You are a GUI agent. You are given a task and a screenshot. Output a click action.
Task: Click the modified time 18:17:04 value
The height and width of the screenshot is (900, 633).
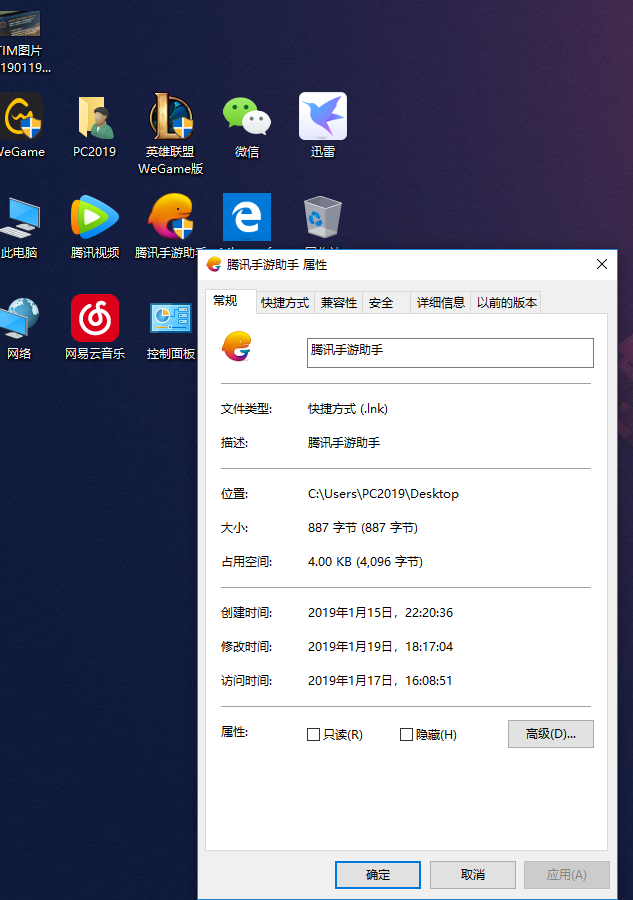pos(380,646)
